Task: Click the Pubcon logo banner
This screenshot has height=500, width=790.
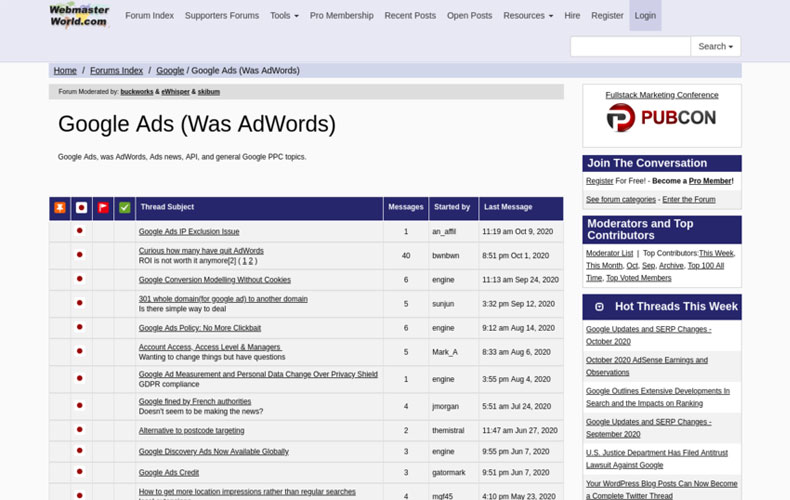Action: tap(662, 117)
